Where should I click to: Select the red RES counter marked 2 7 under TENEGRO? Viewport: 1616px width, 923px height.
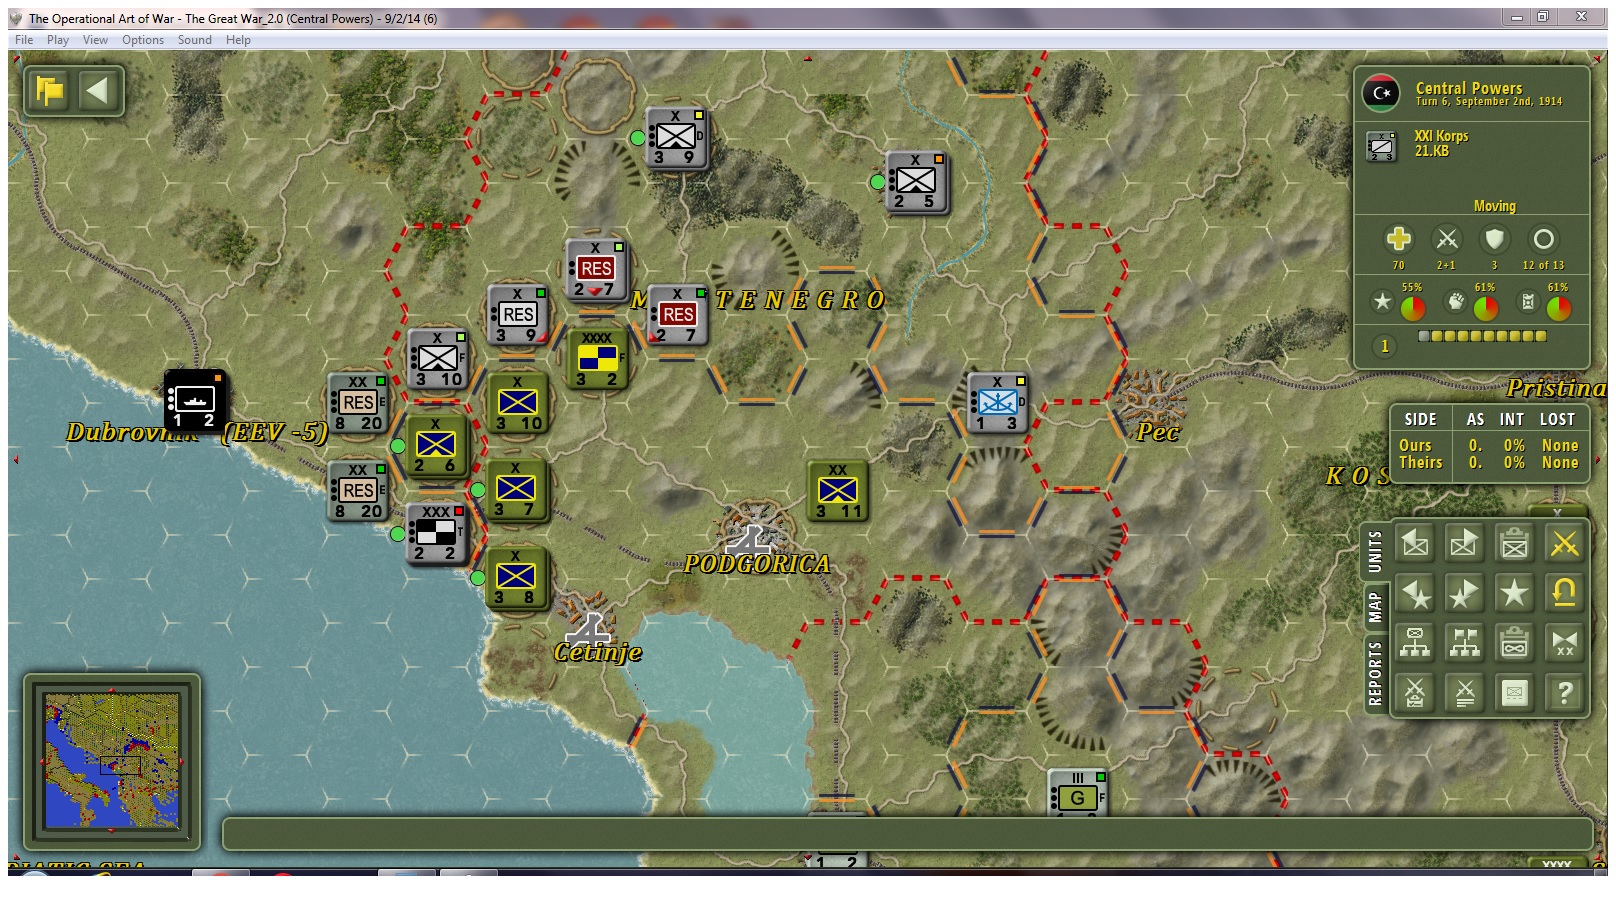click(x=677, y=315)
